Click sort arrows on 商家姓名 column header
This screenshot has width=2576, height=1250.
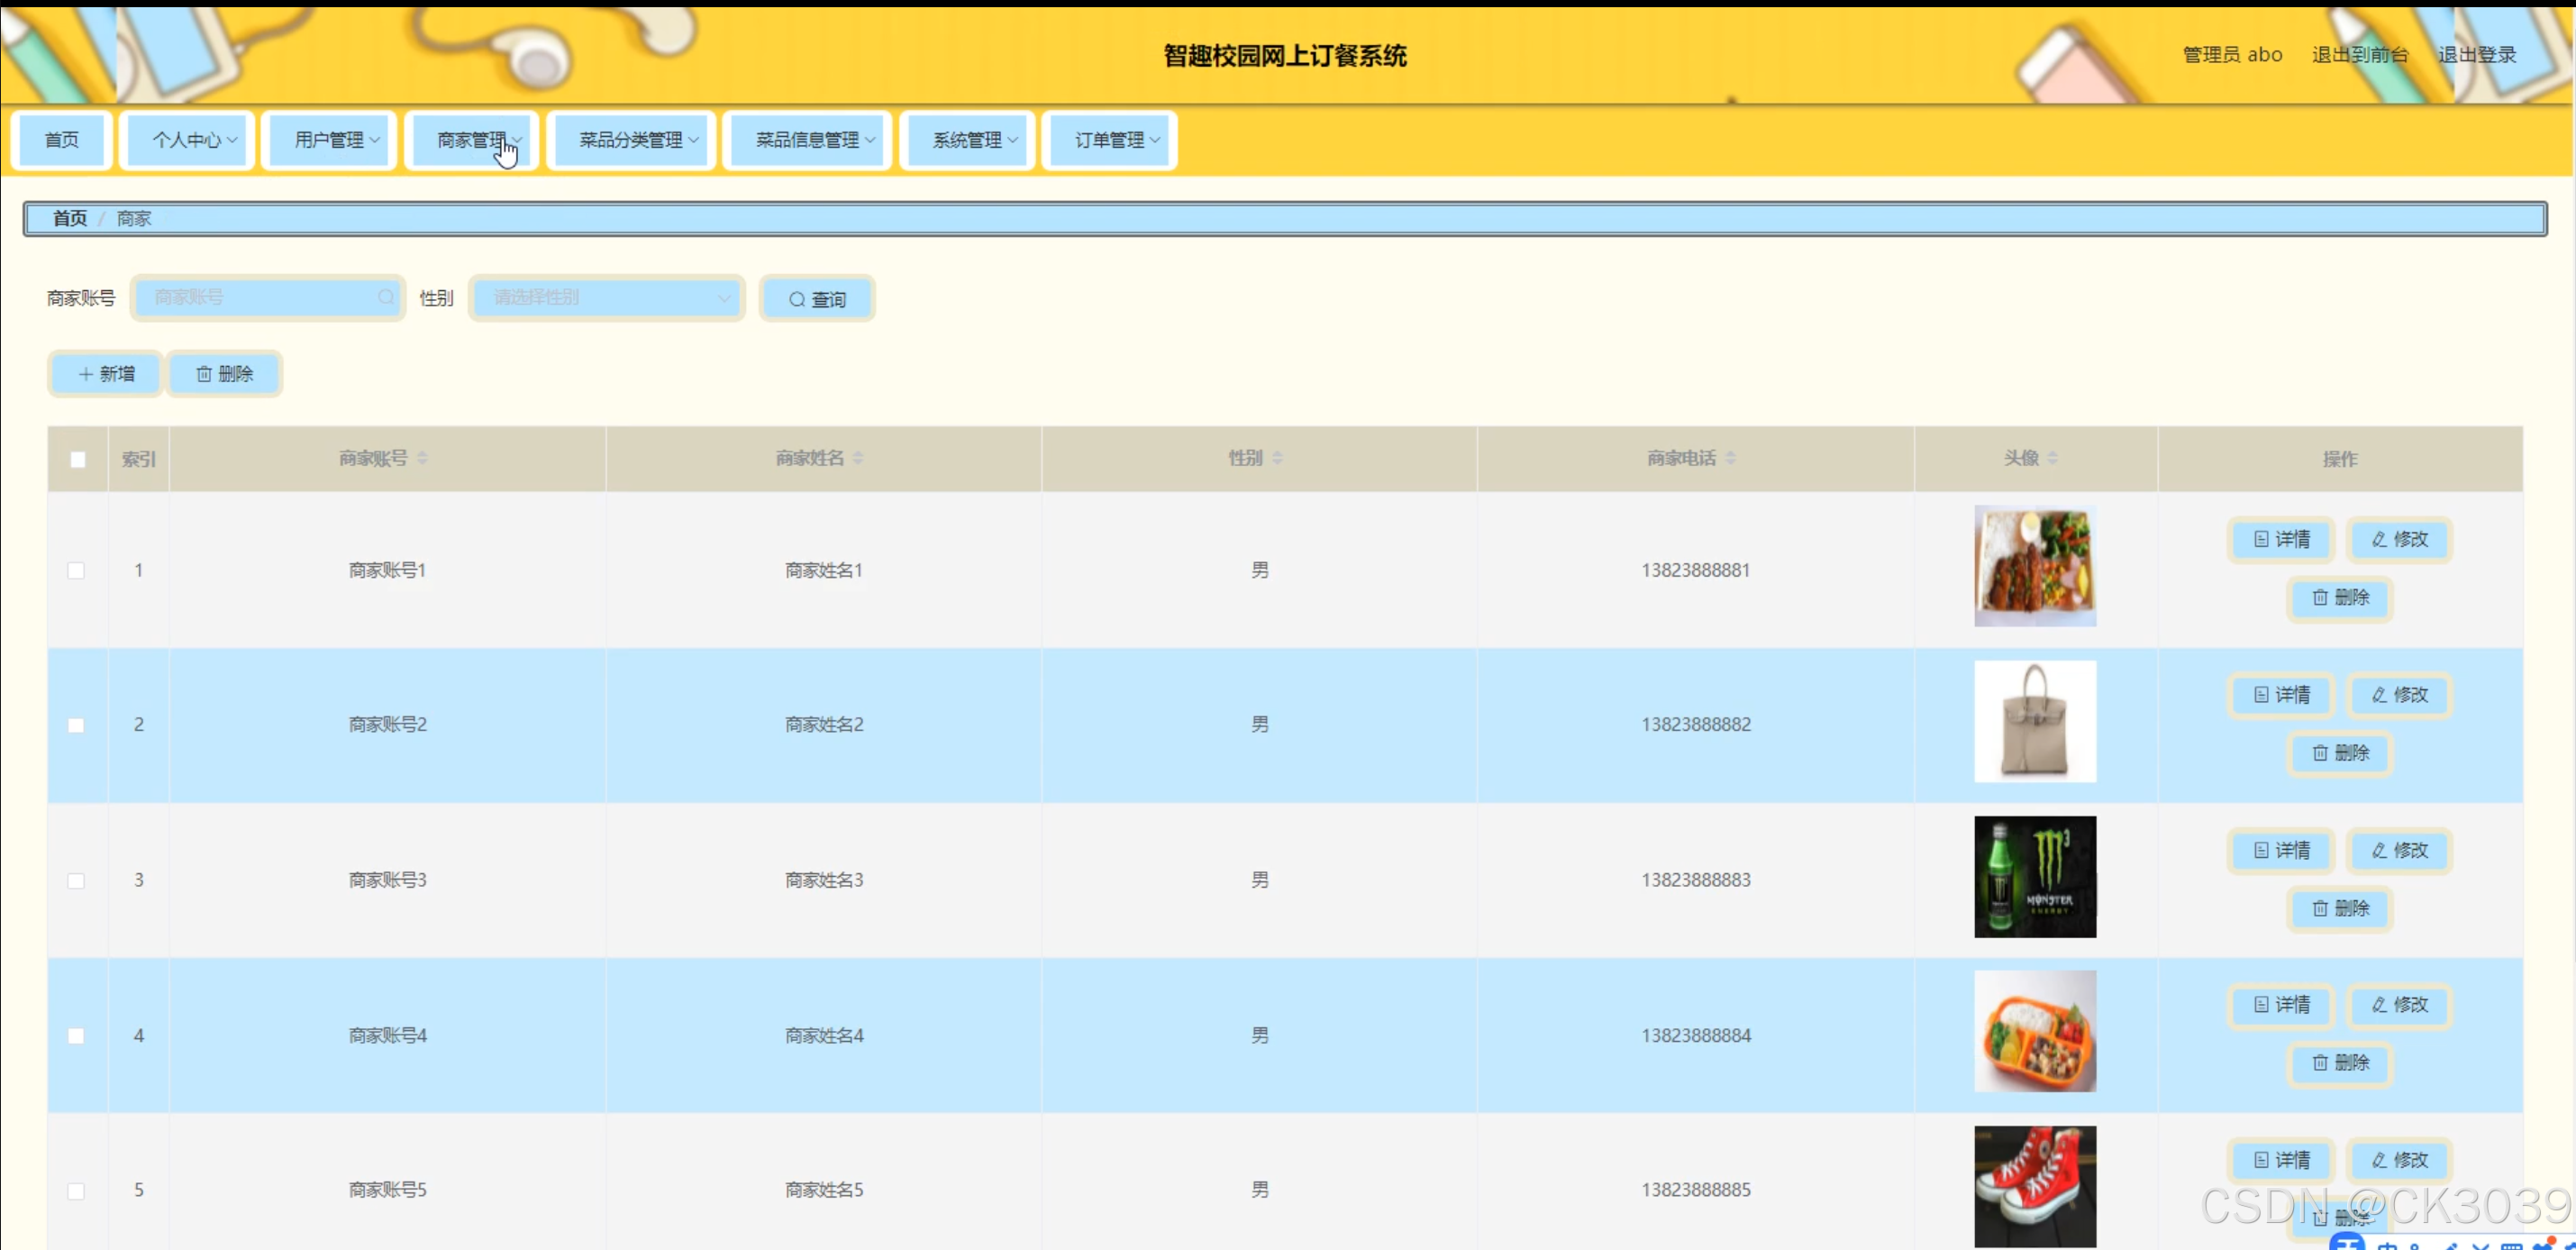[x=858, y=458]
